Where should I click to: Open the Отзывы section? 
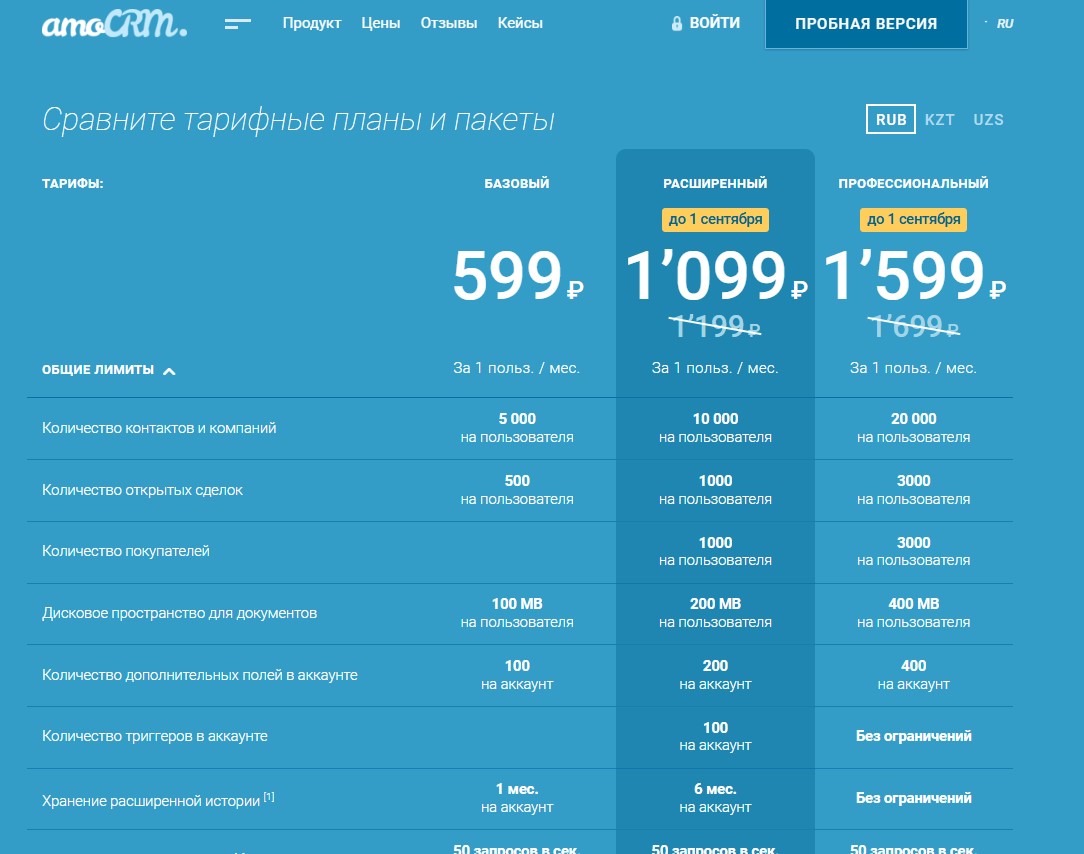click(449, 23)
